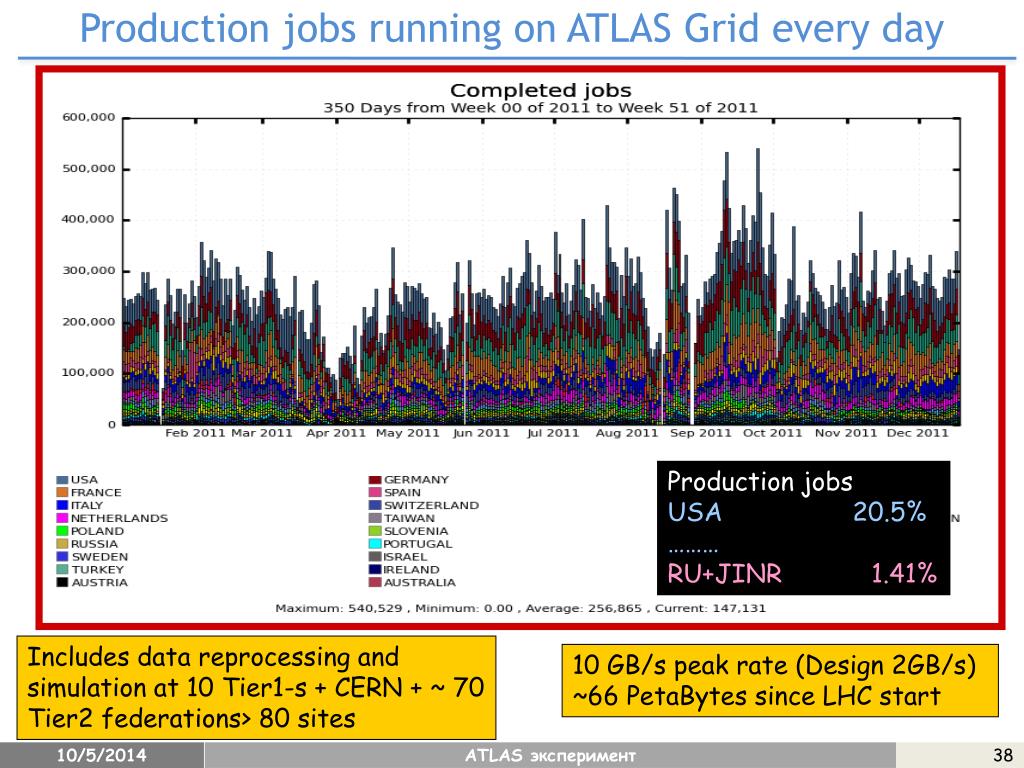This screenshot has height=768, width=1024.
Task: Click the GERMANY legend color swatch
Action: coord(375,480)
